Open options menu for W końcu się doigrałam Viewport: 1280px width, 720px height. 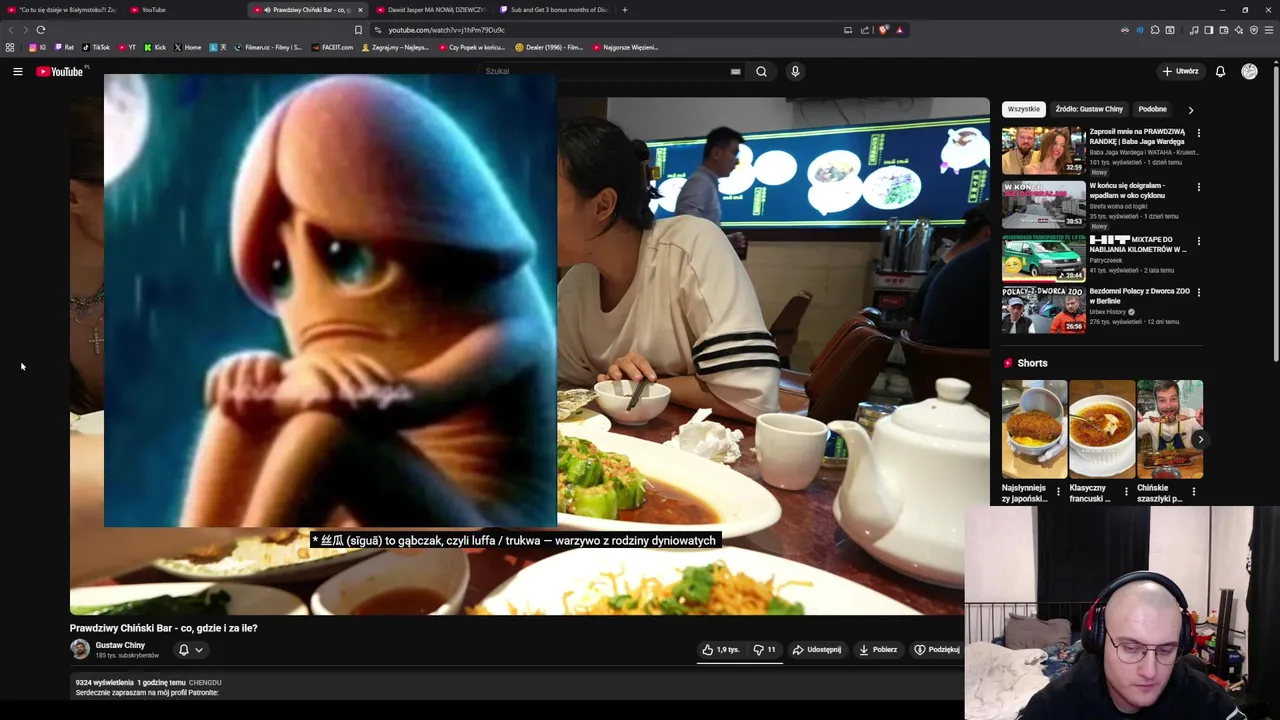tap(1198, 187)
